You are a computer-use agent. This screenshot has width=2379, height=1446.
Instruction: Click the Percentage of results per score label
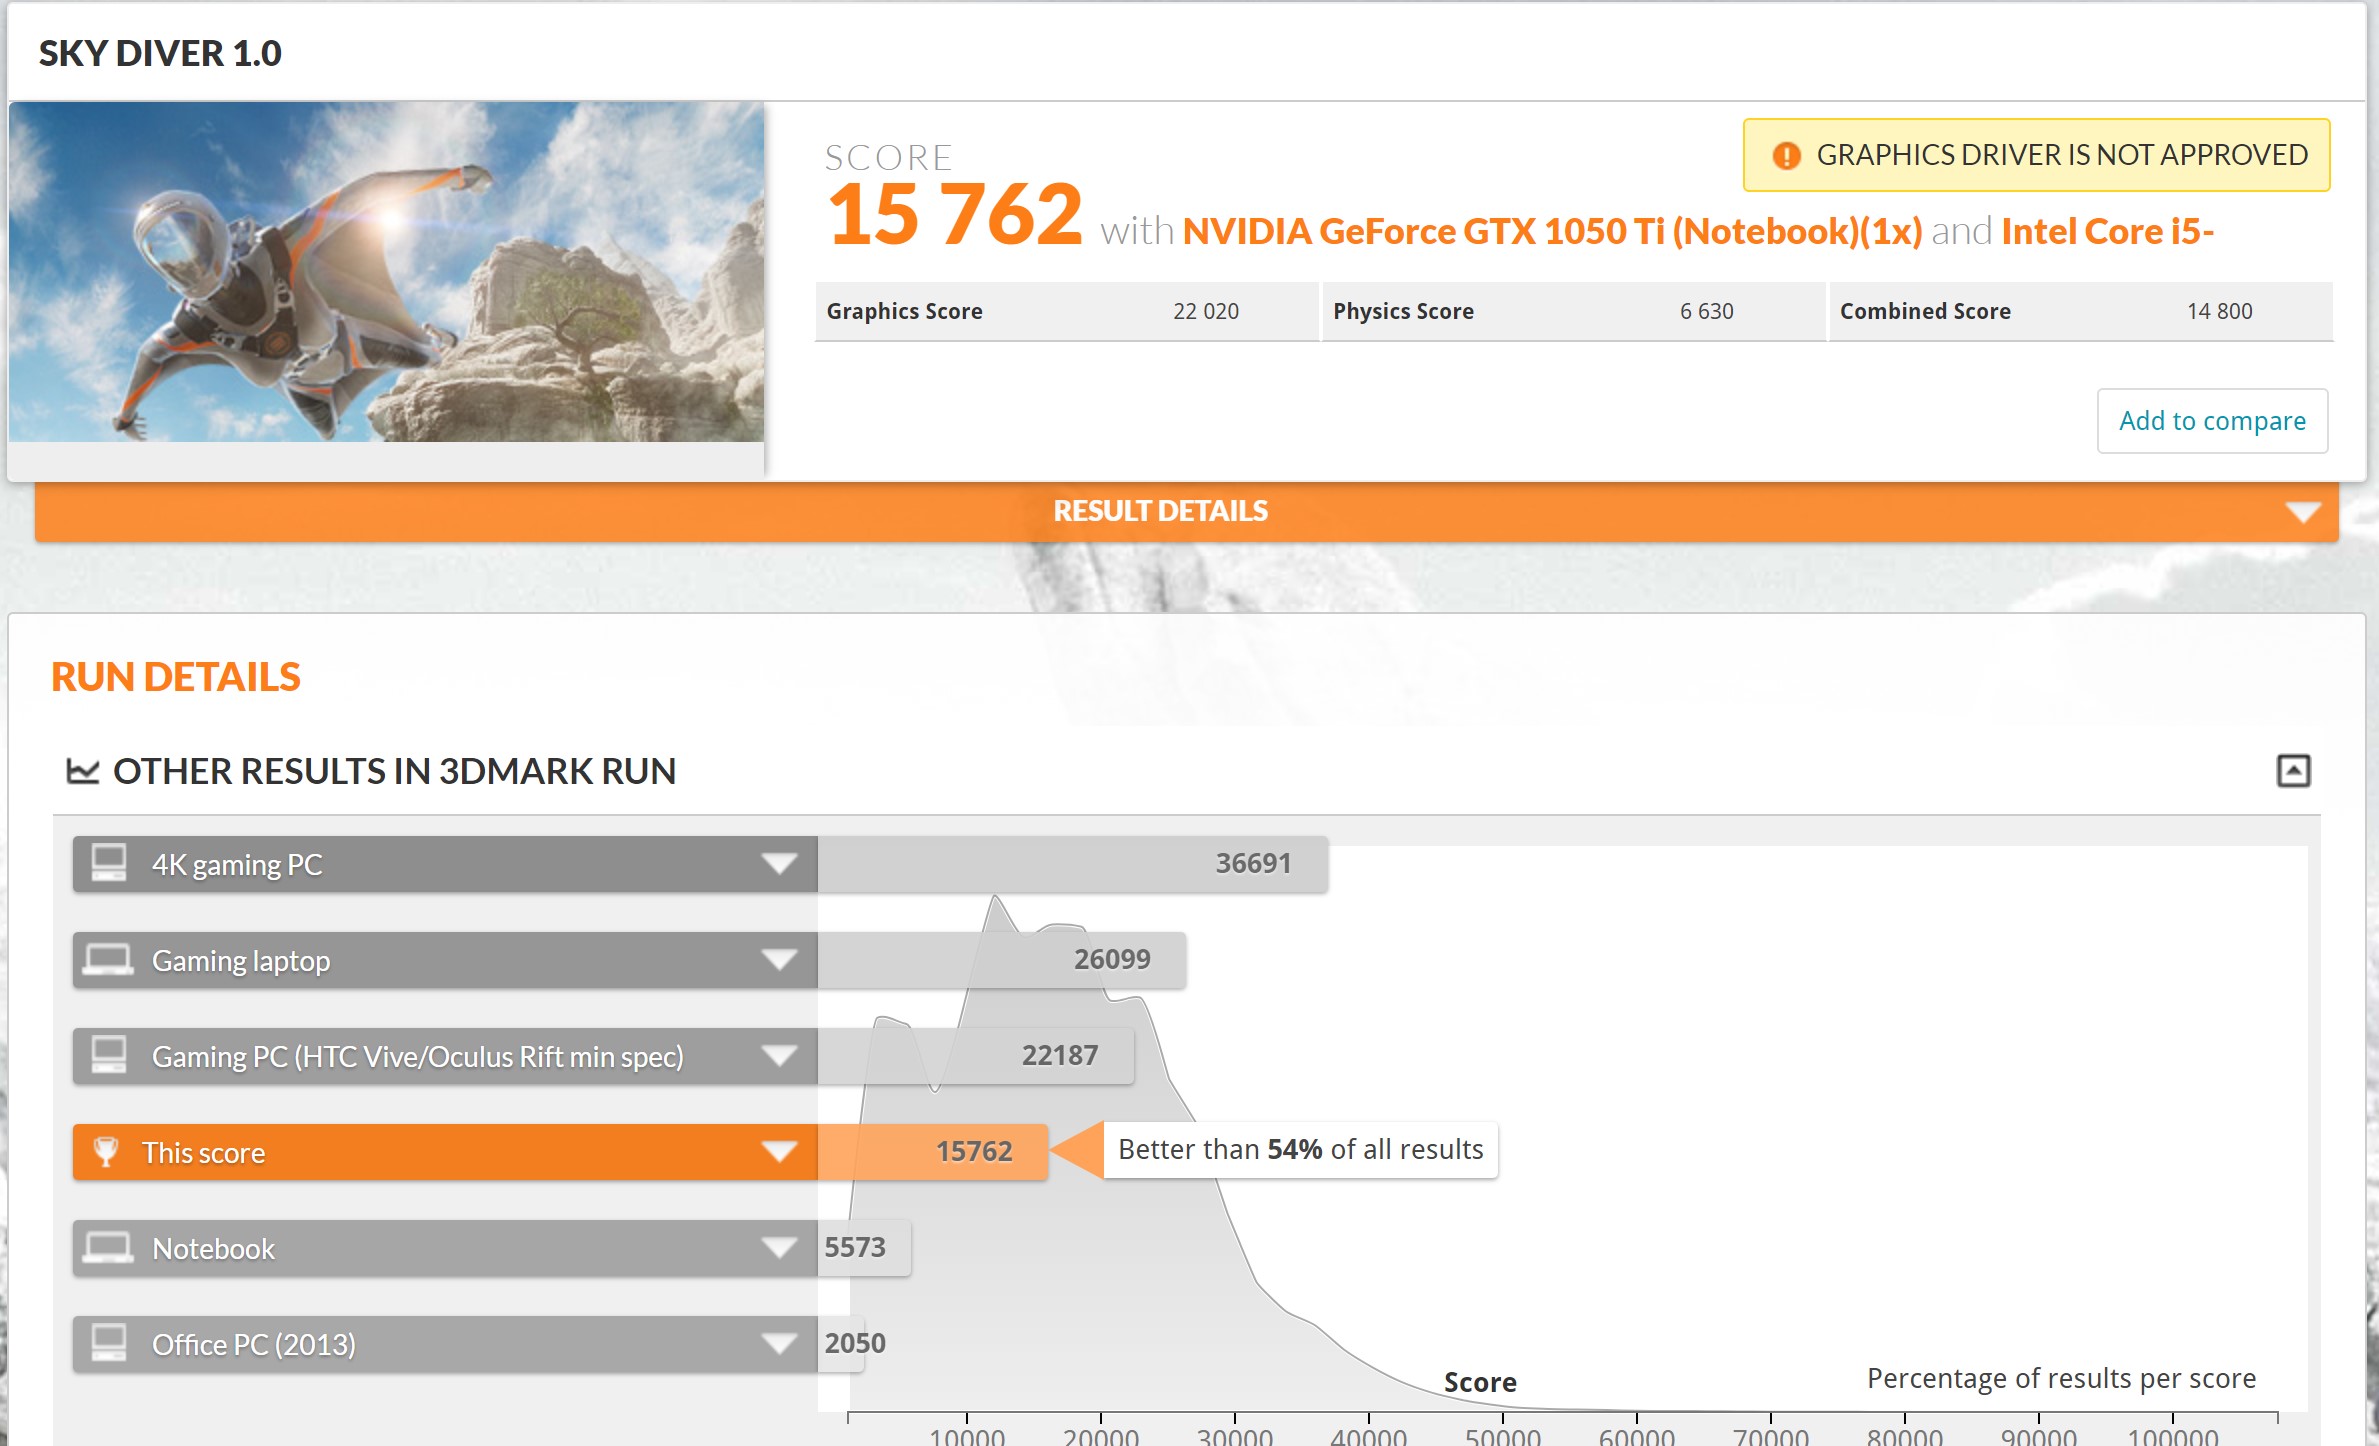click(2061, 1378)
